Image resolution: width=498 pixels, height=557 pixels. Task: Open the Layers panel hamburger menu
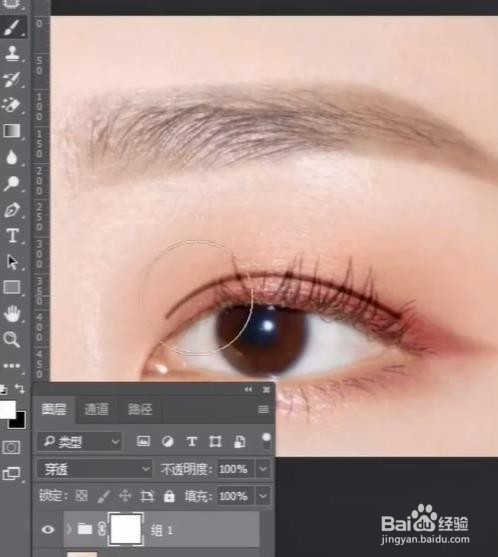263,410
